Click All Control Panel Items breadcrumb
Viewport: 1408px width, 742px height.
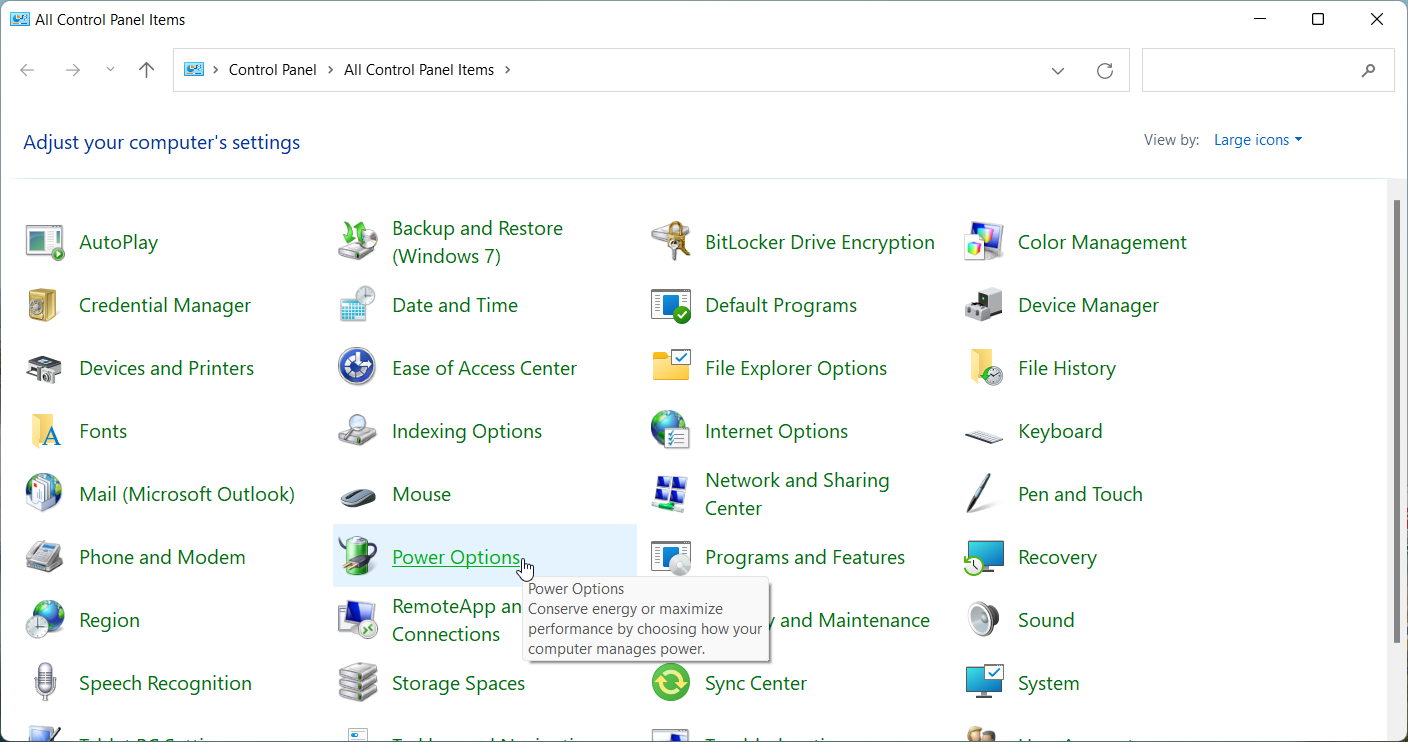pyautogui.click(x=419, y=70)
